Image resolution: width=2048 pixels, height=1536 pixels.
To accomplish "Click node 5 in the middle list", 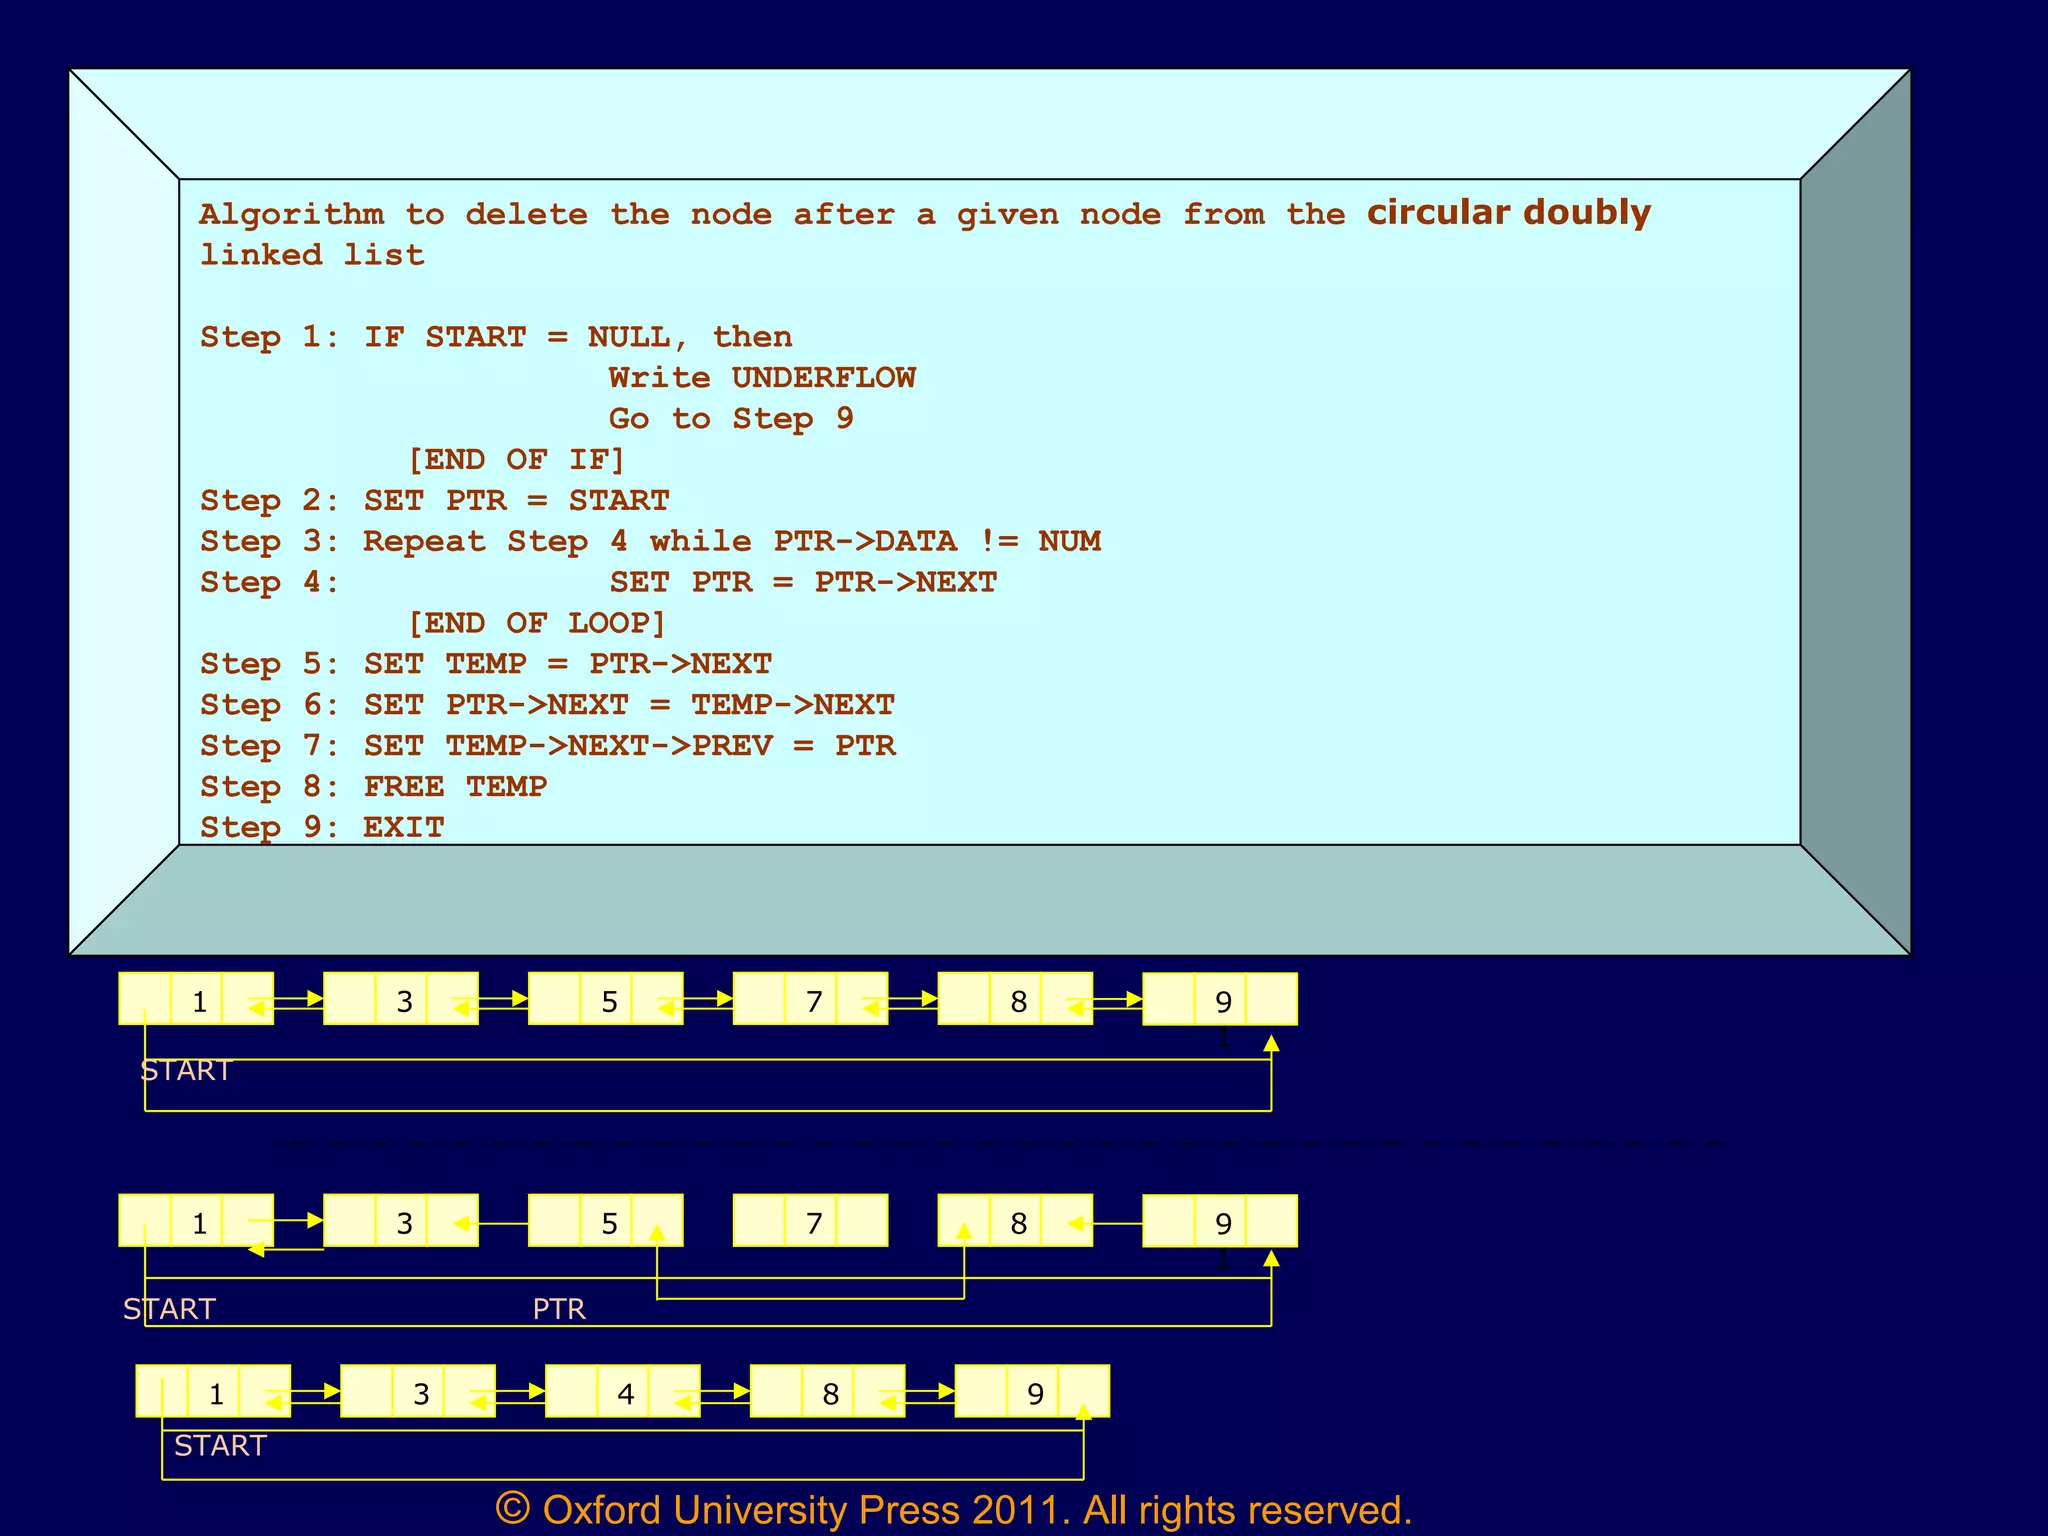I will (608, 1222).
